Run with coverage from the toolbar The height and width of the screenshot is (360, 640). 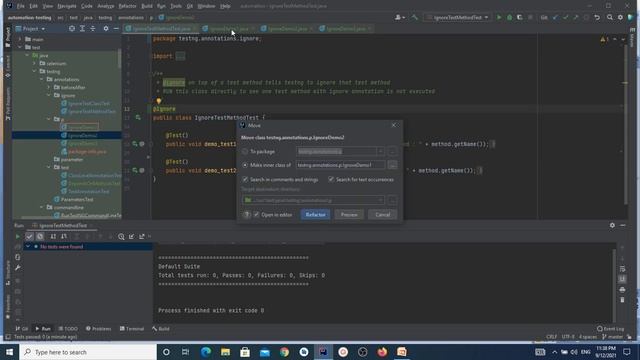click(520, 18)
